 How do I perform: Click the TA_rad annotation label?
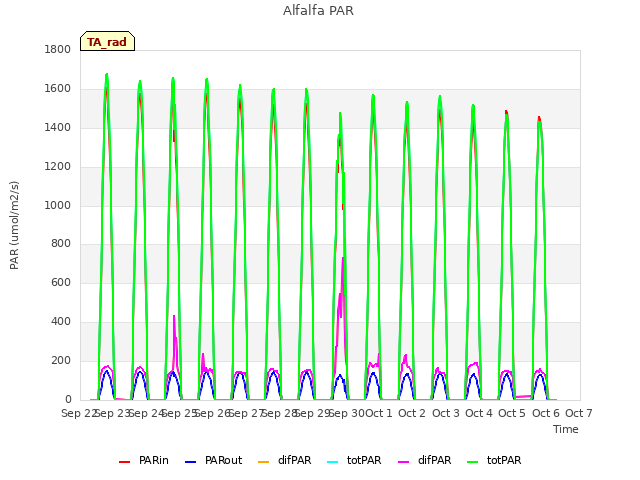[x=107, y=41]
